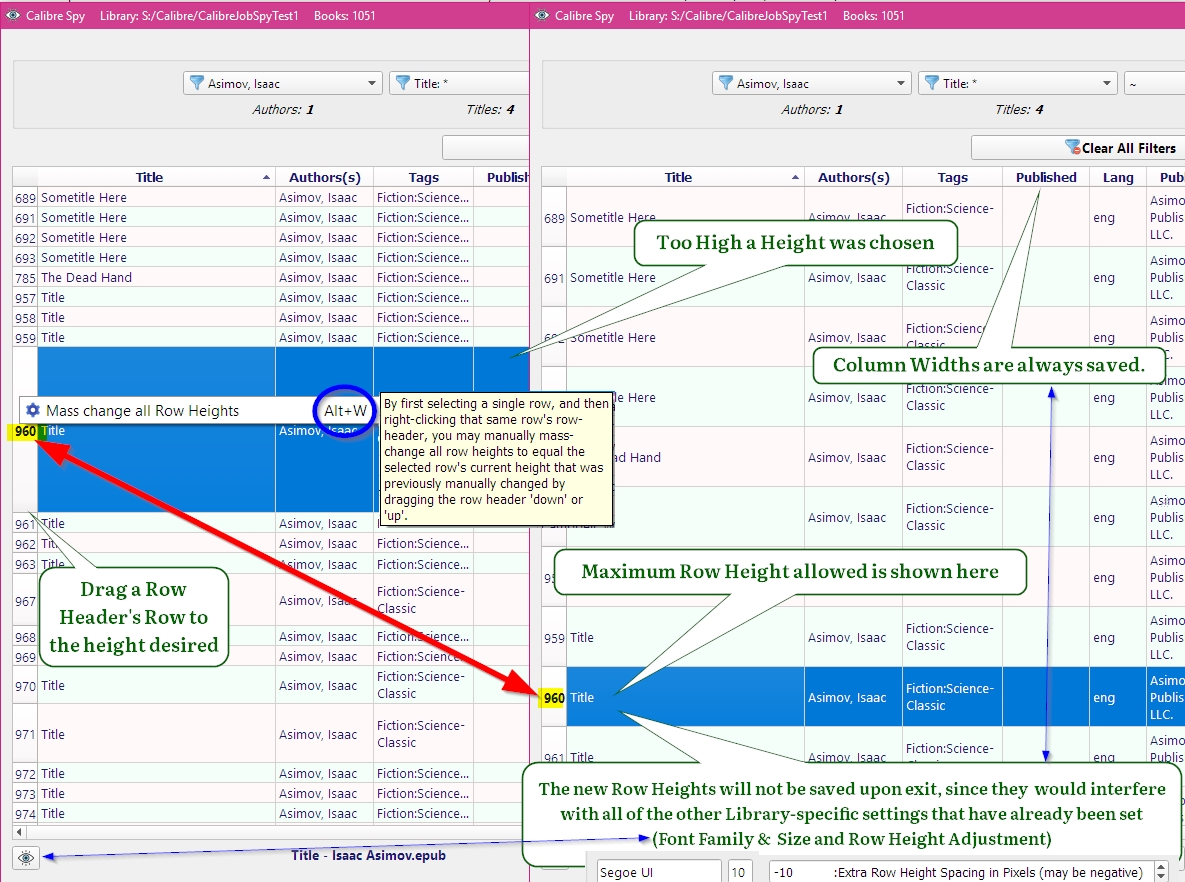Click 'Authors: 1' count in left window
Image resolution: width=1185 pixels, height=882 pixels.
[x=283, y=110]
